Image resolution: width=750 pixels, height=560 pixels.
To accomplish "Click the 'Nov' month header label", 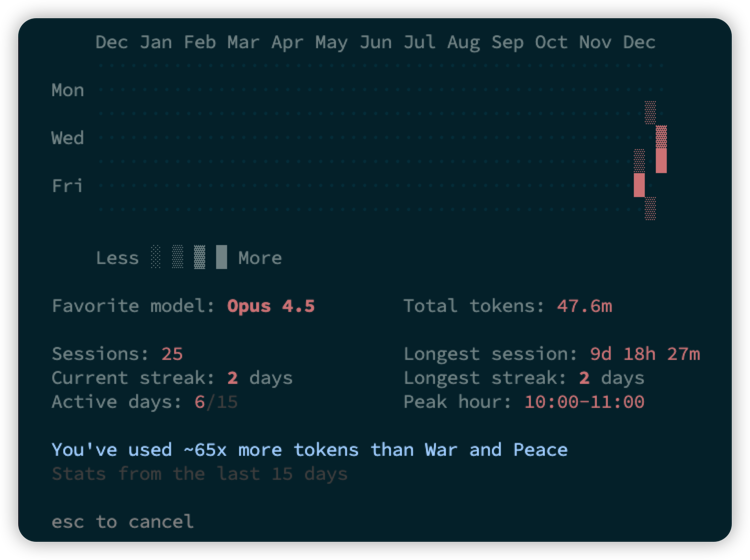I will point(595,42).
